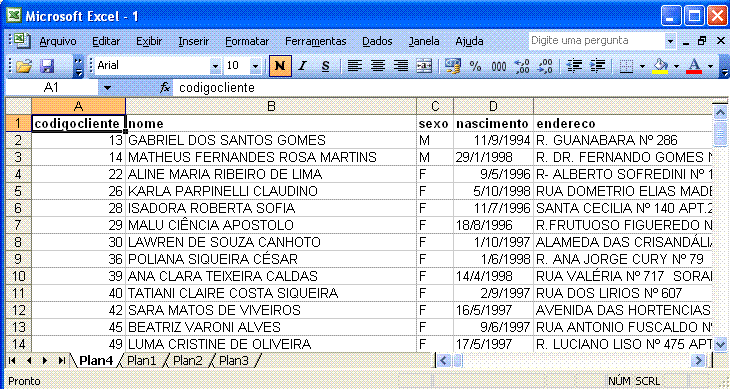Open the Formatar menu
Viewport: 730px width, 389px height.
click(247, 41)
